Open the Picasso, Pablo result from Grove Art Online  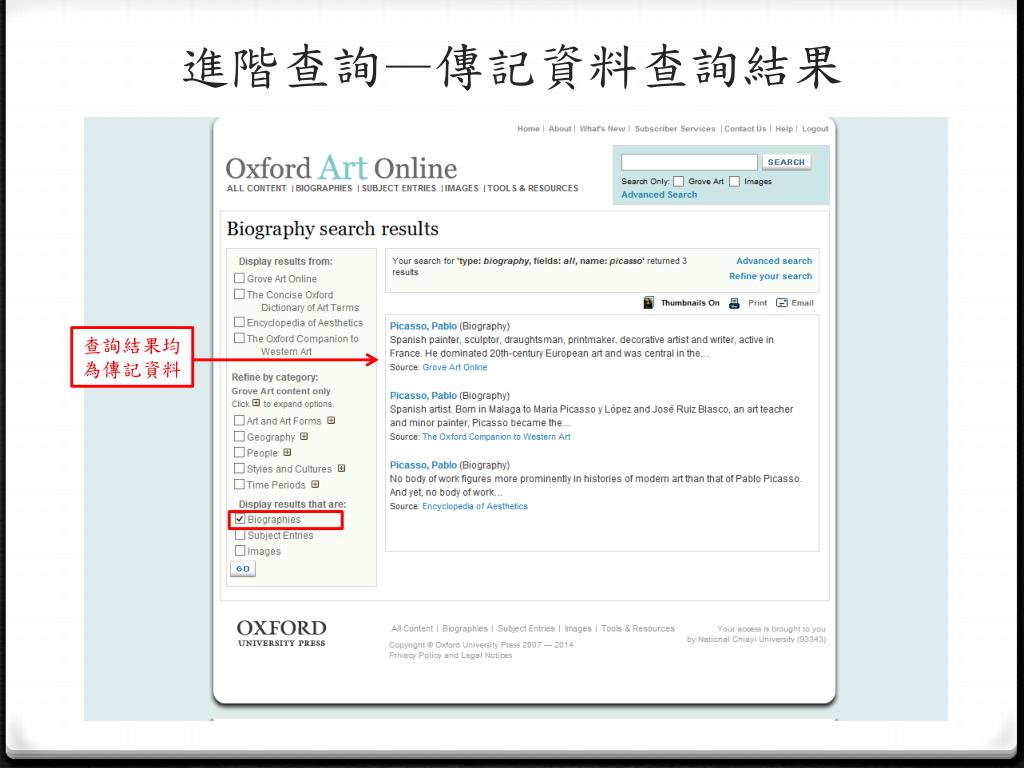pos(423,326)
